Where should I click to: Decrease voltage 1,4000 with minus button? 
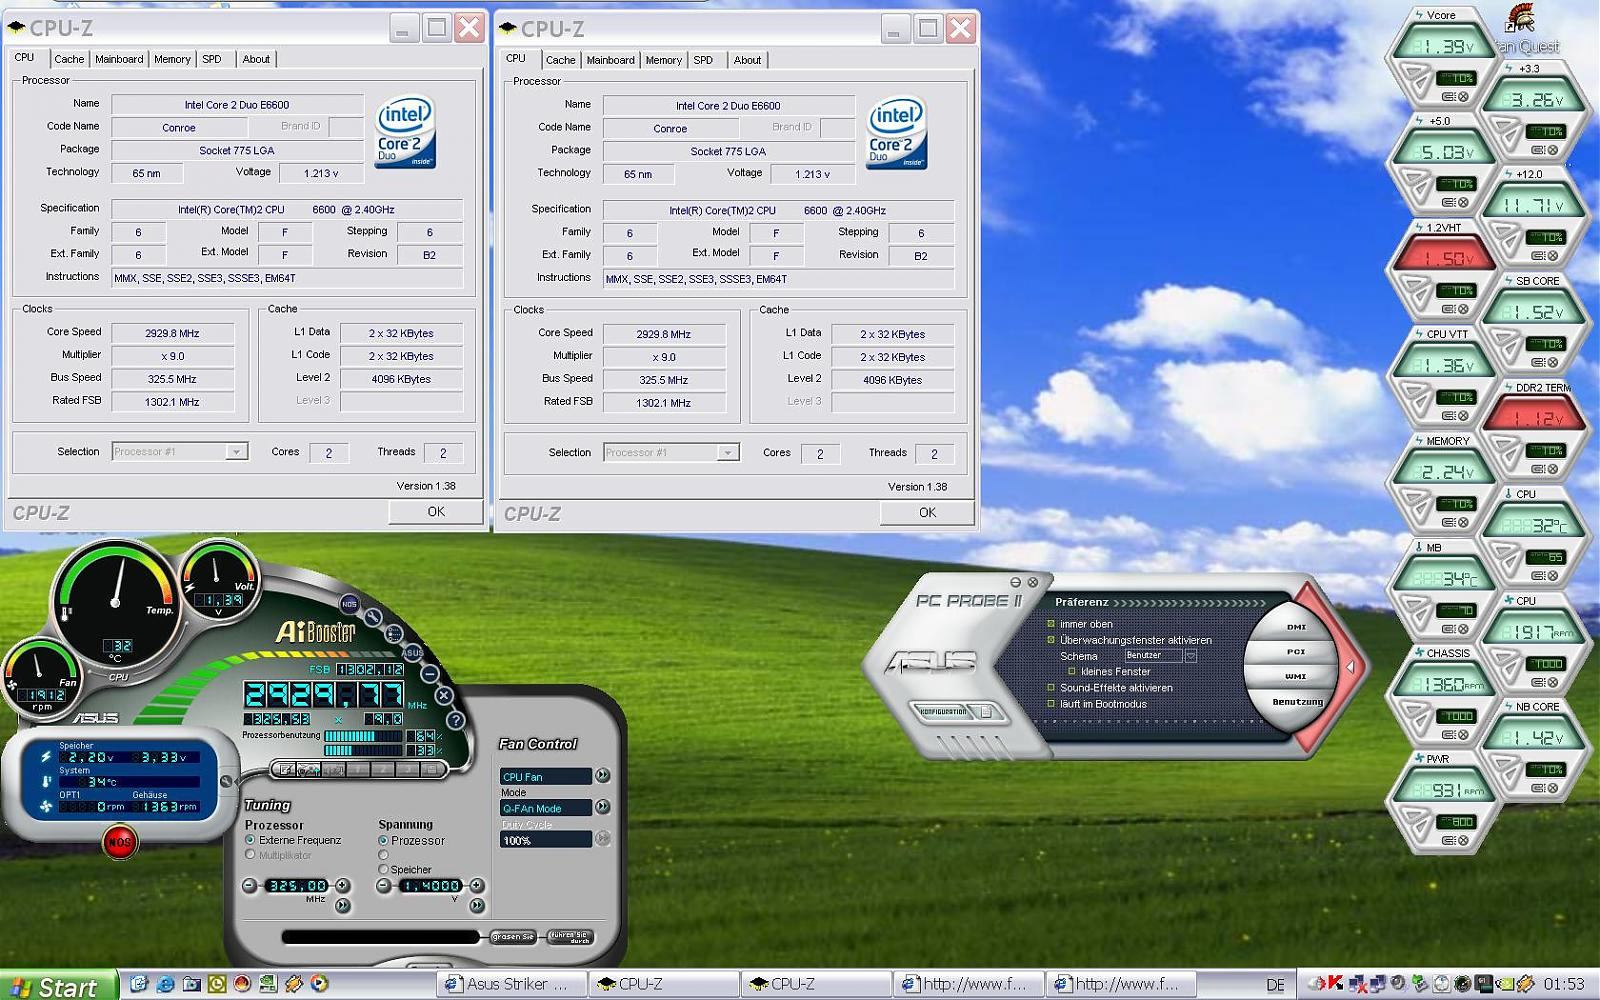(383, 885)
